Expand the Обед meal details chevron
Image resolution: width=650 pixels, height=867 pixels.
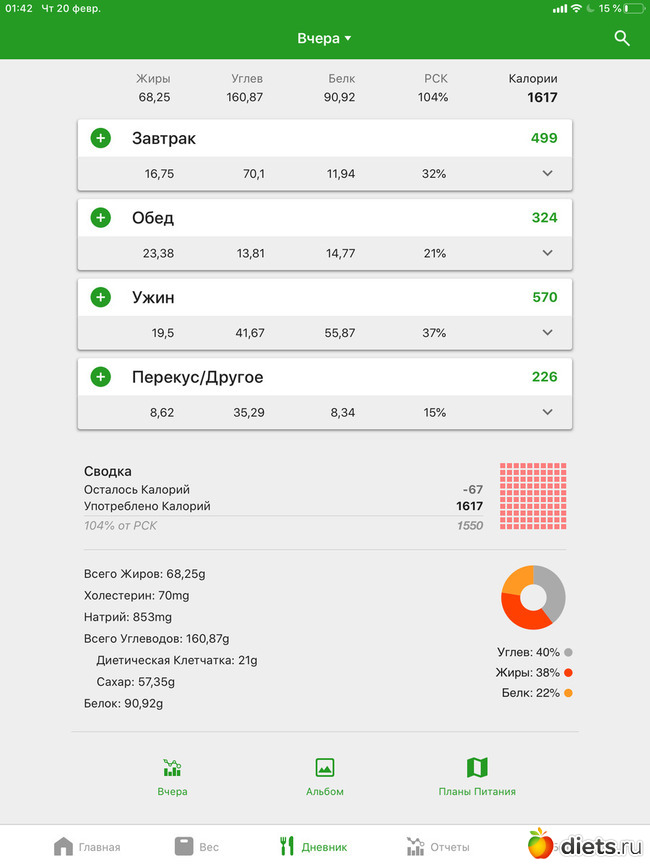click(x=547, y=253)
